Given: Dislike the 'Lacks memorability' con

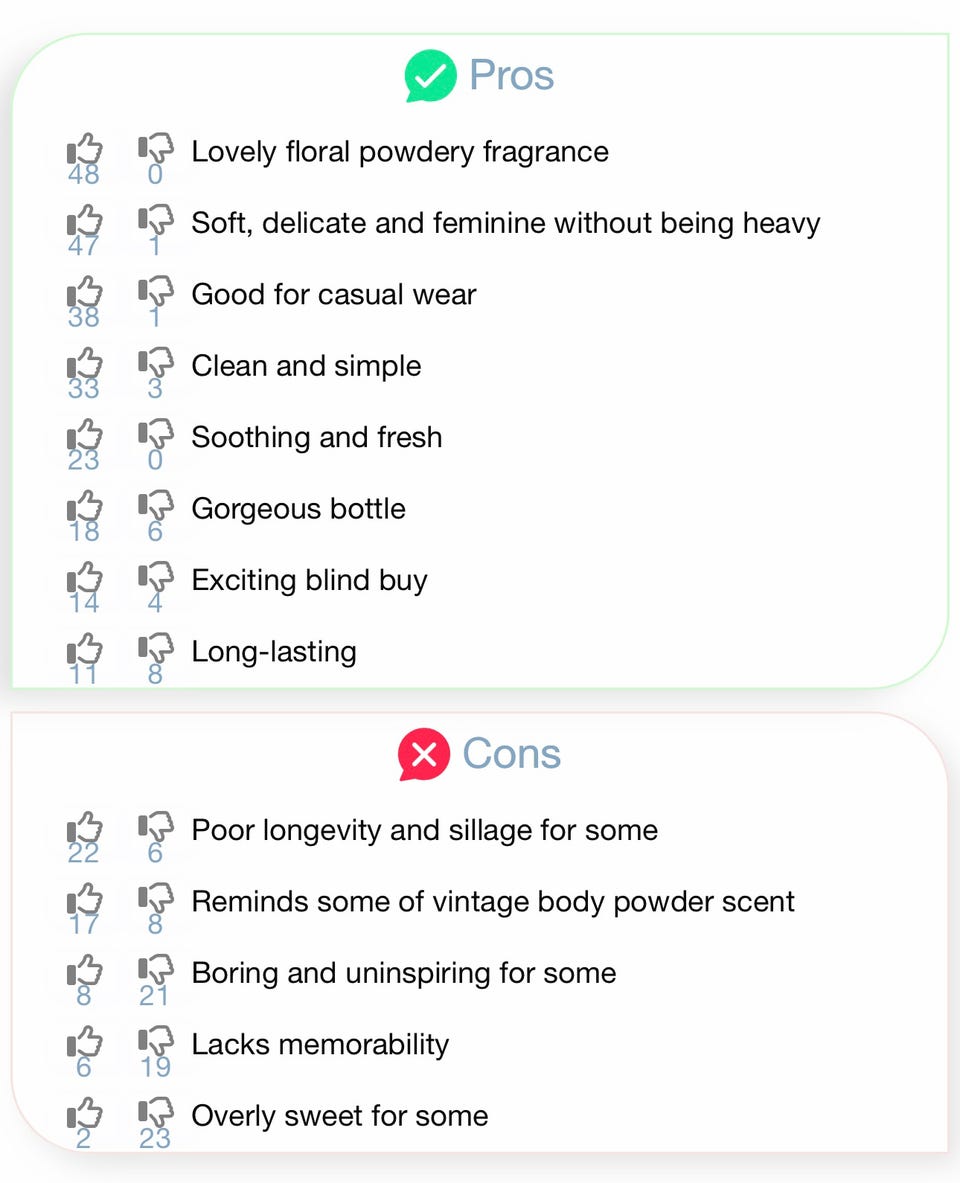Looking at the screenshot, I should 155,1043.
